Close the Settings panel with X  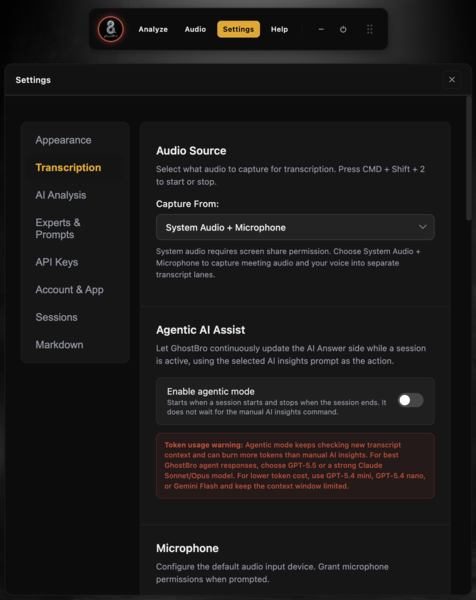tap(452, 80)
